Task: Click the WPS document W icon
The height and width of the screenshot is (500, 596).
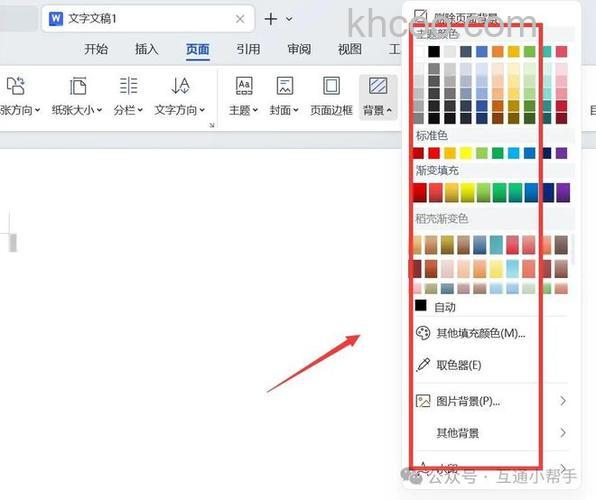Action: pyautogui.click(x=56, y=18)
